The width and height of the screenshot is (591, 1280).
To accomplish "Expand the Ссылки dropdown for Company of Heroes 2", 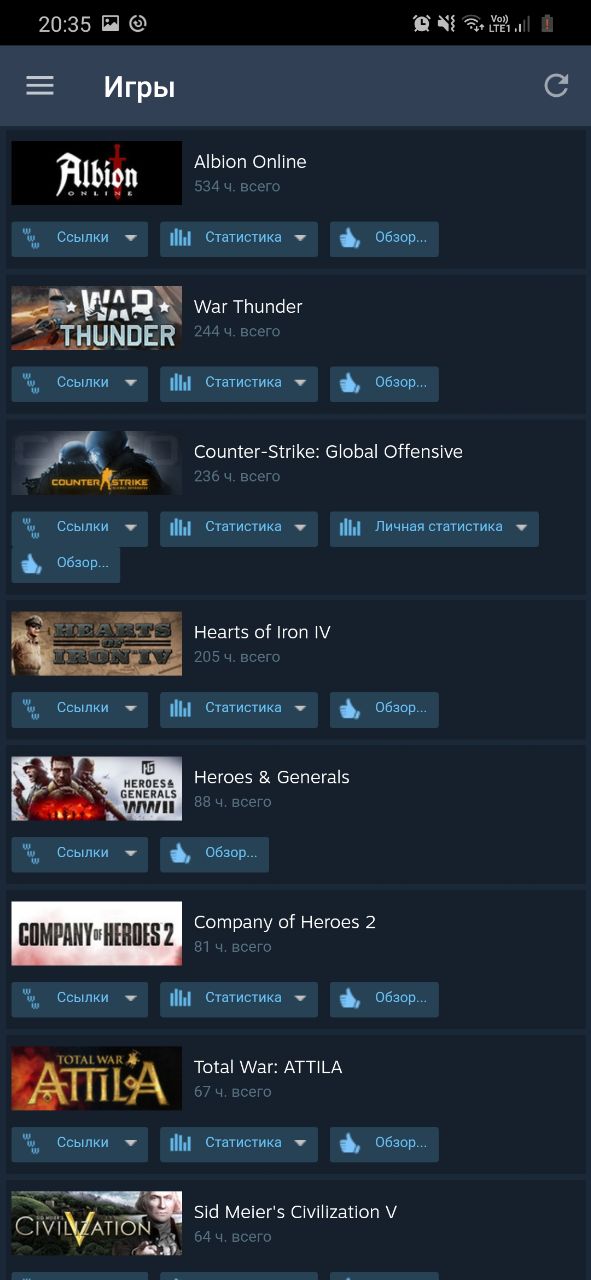I will click(130, 998).
